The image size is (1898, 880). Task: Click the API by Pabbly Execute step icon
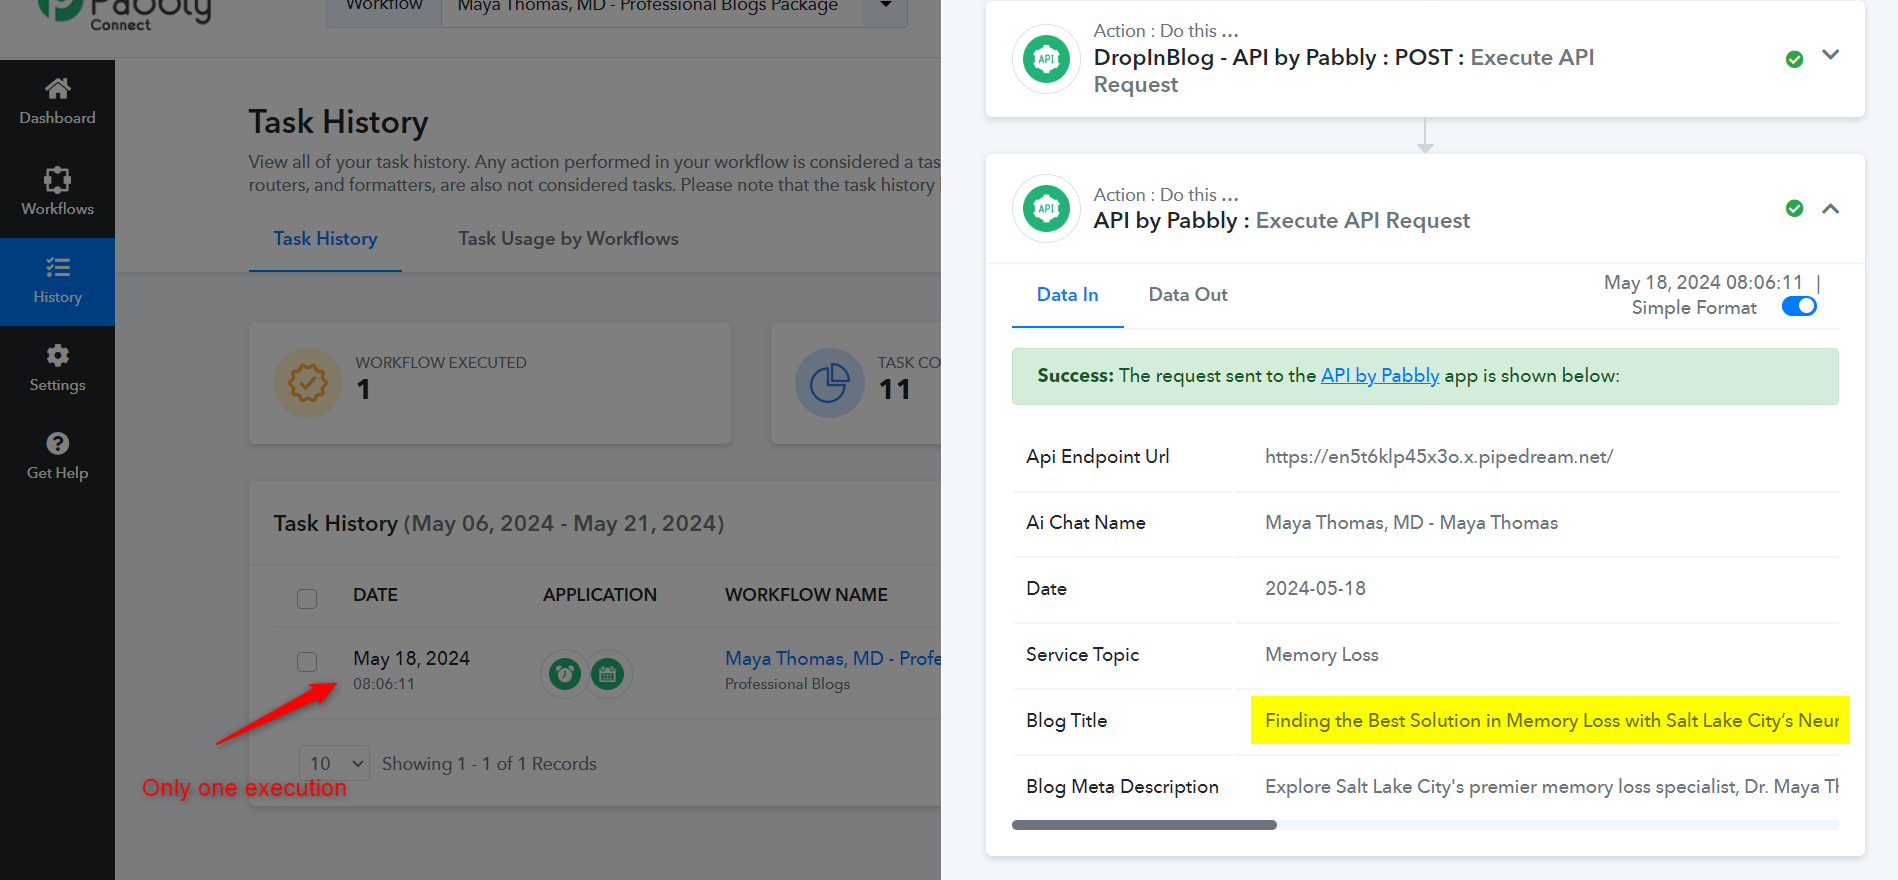(x=1046, y=208)
